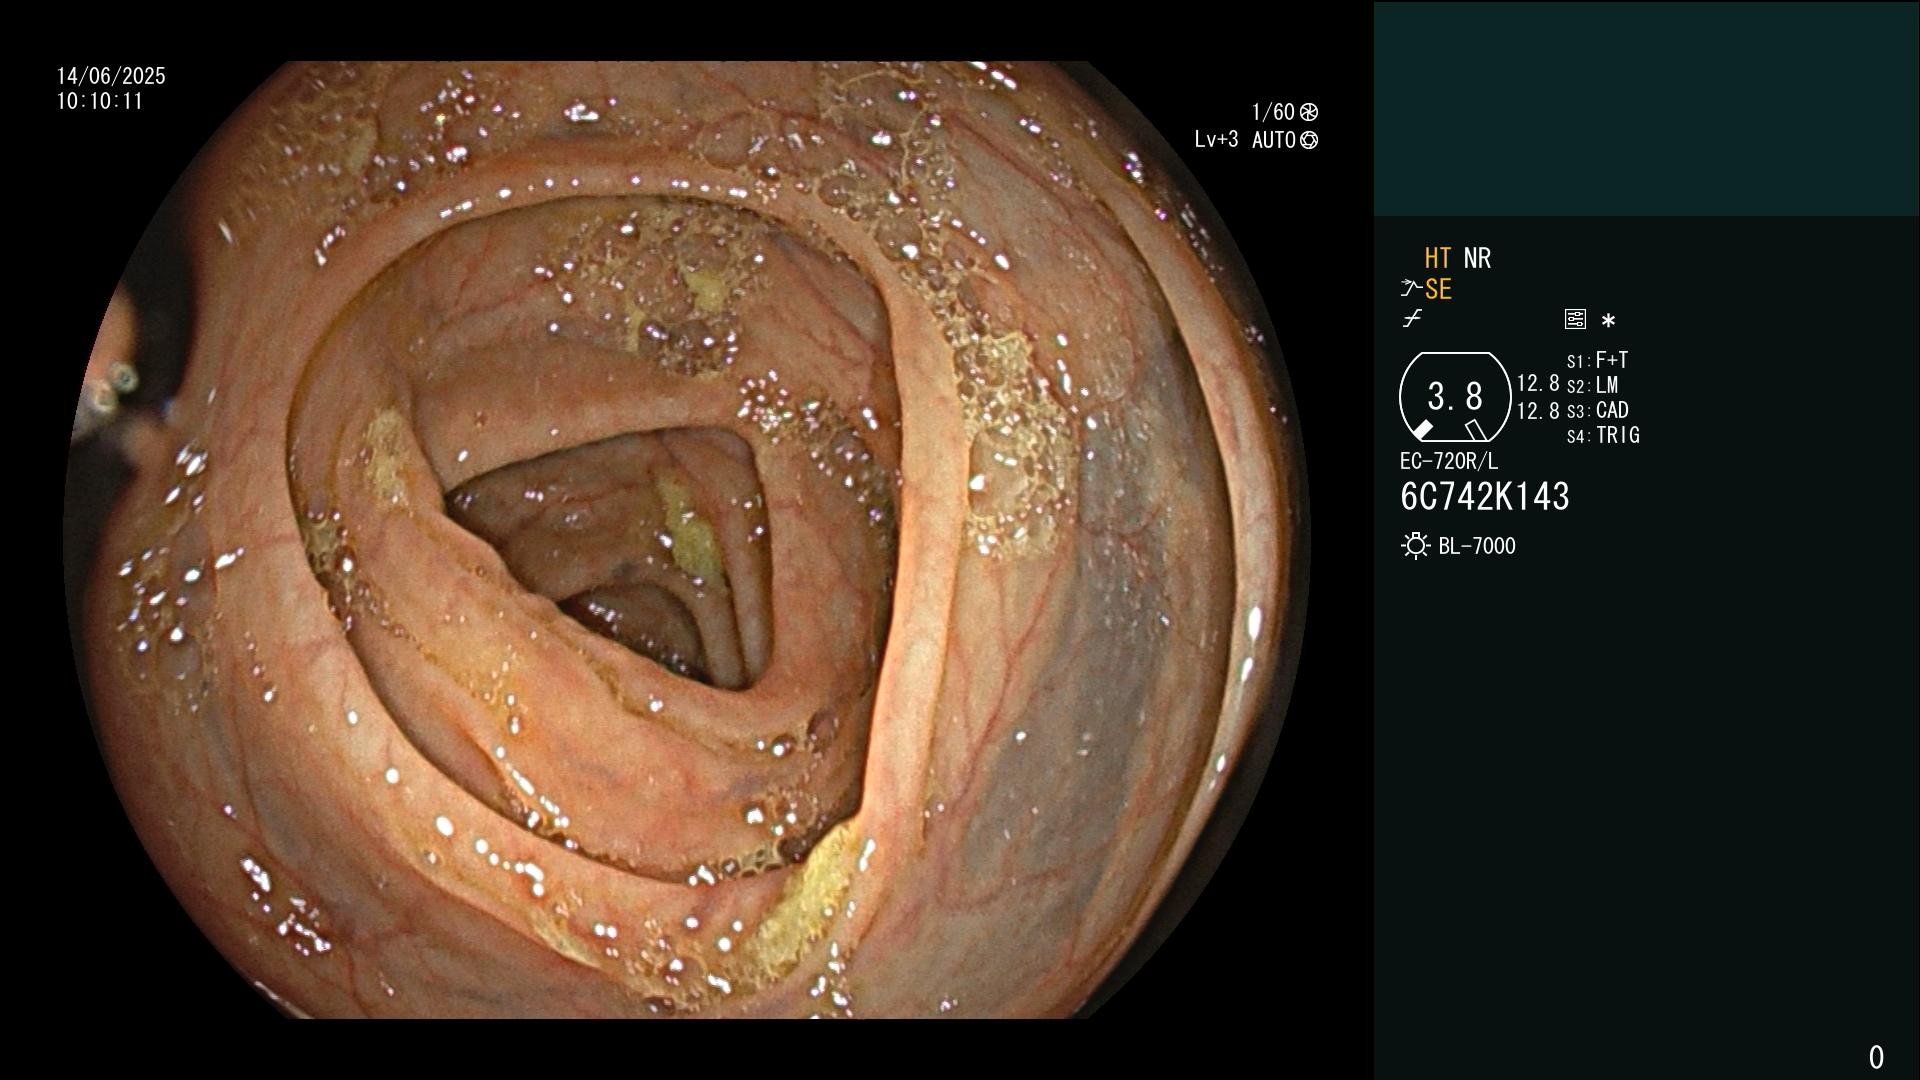Click the light source lamp icon
Screen dimensions: 1920x1080
pos(1416,546)
